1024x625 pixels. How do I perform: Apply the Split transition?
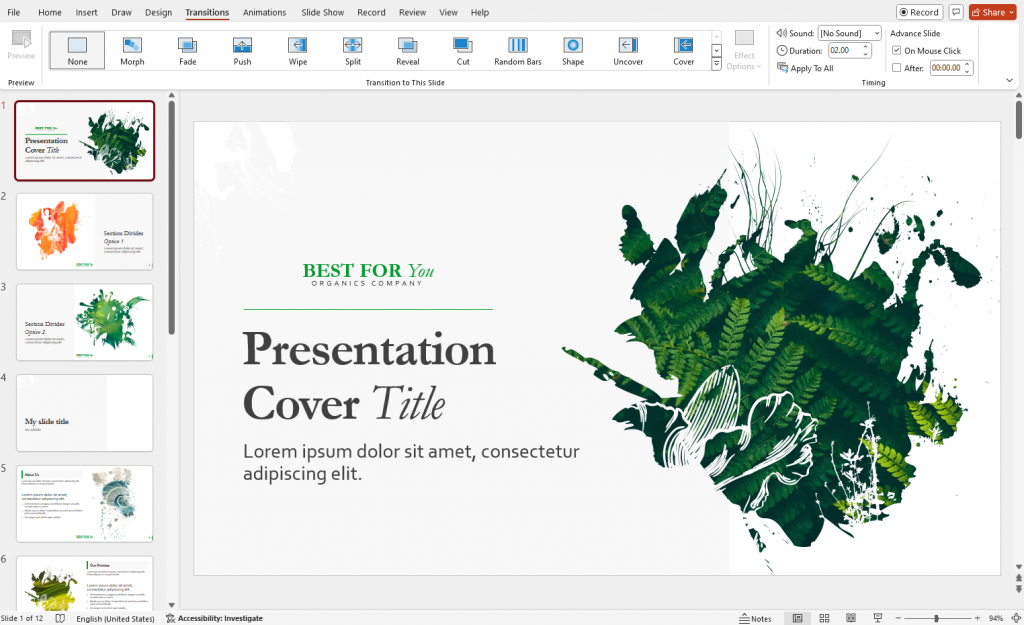353,50
